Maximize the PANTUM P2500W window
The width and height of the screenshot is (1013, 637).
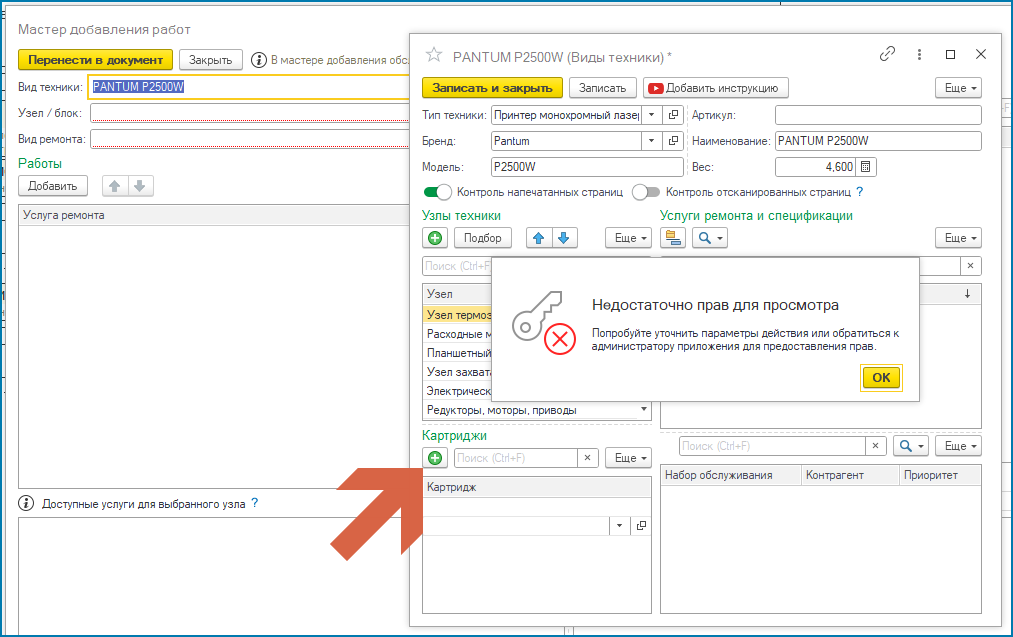pyautogui.click(x=950, y=55)
